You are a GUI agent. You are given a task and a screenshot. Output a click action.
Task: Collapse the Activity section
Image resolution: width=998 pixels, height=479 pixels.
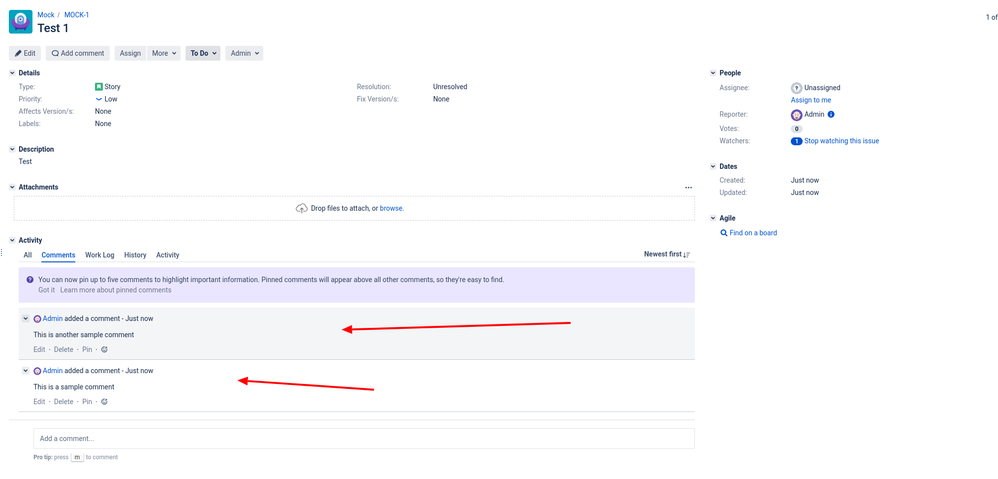click(x=13, y=240)
